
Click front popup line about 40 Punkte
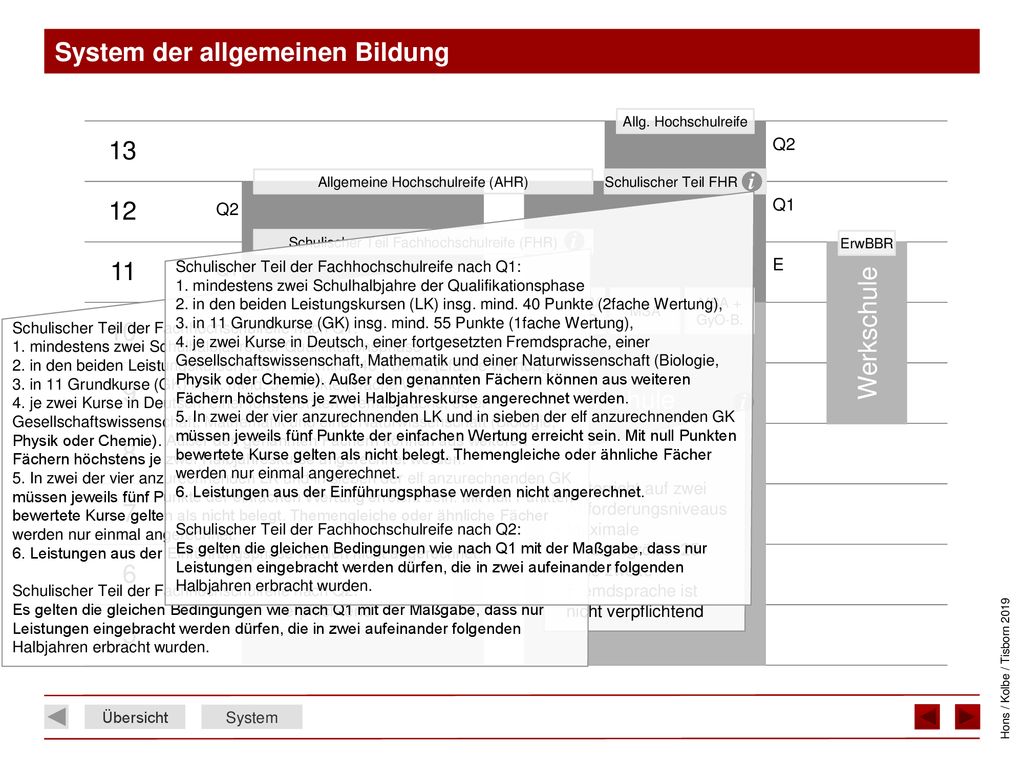click(x=449, y=304)
